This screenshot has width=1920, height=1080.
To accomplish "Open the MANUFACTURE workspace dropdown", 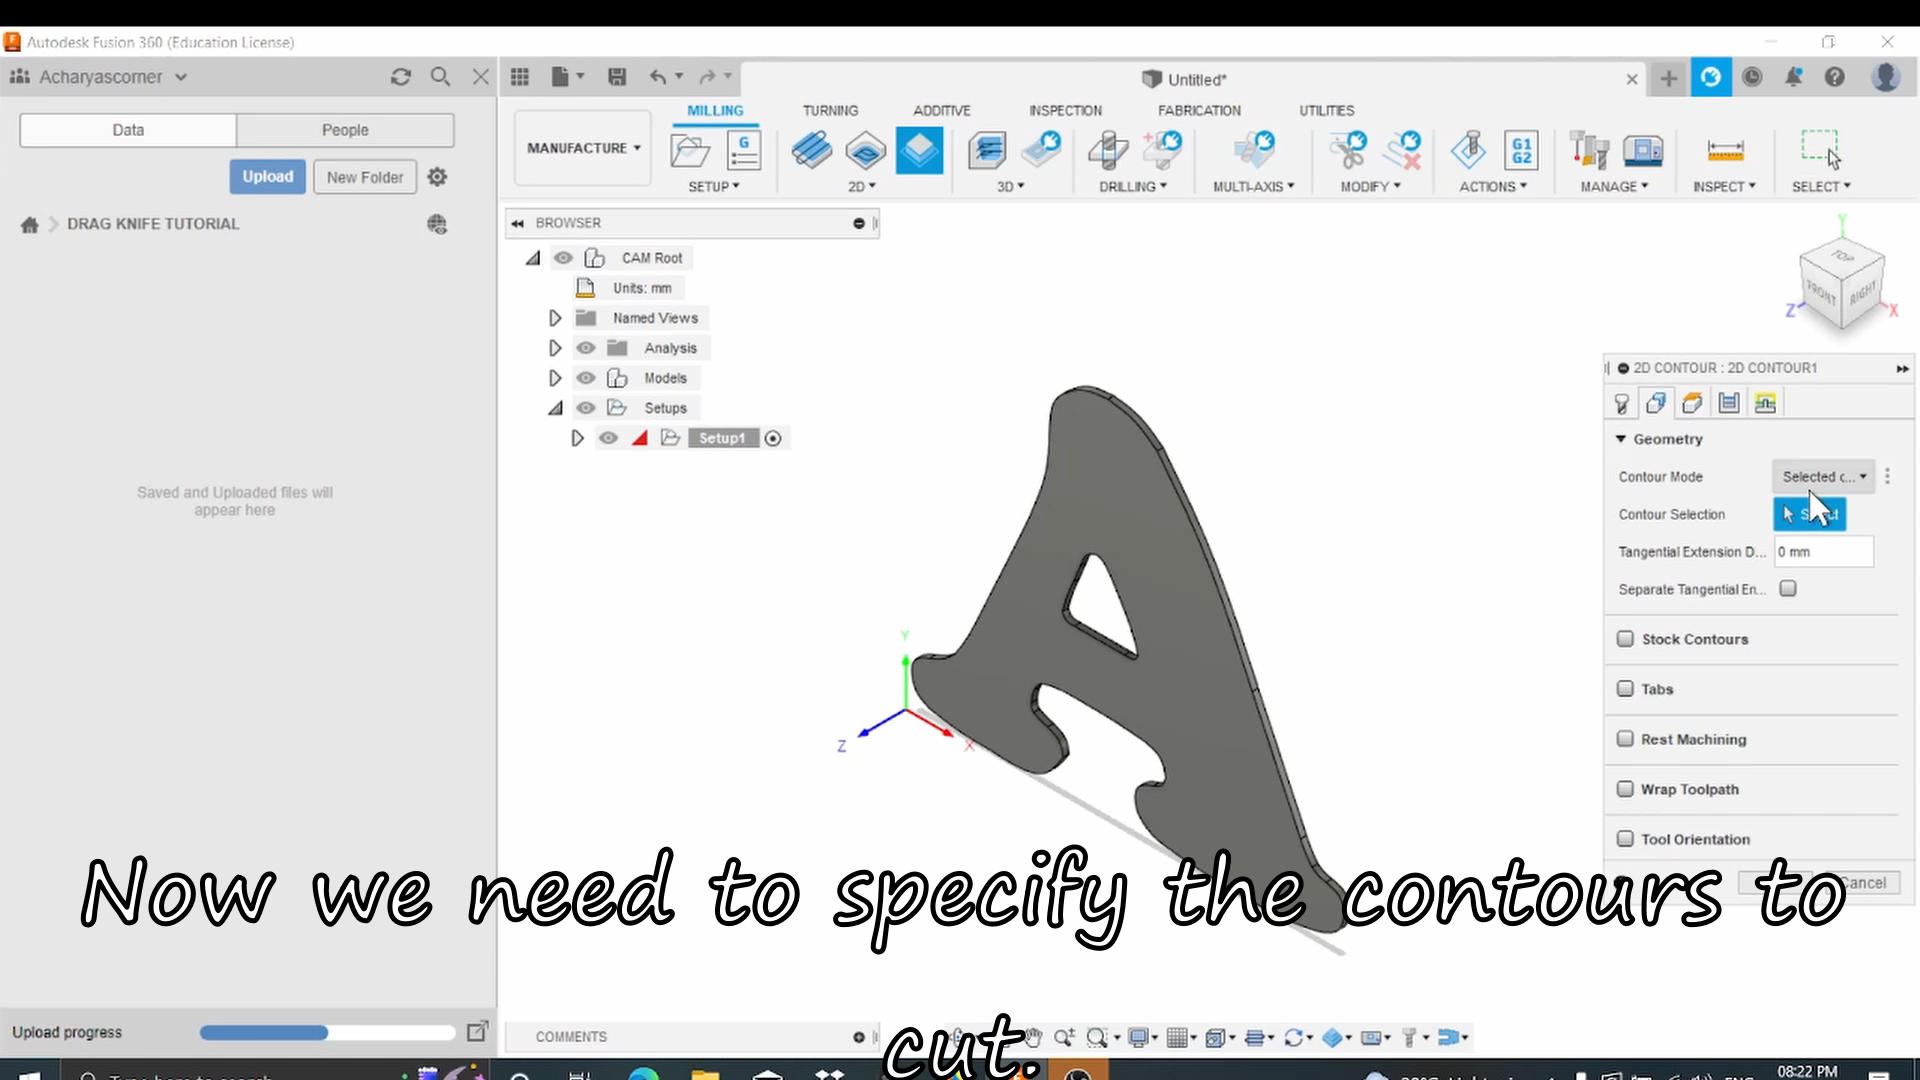I will click(x=583, y=148).
